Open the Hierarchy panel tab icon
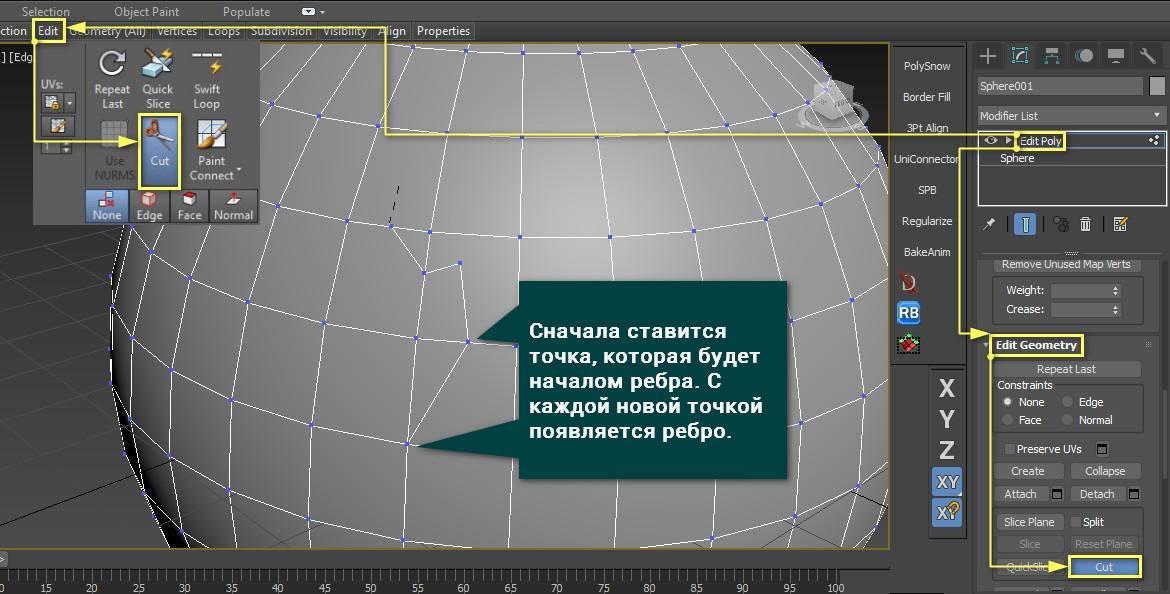This screenshot has width=1170, height=594. coord(1052,55)
